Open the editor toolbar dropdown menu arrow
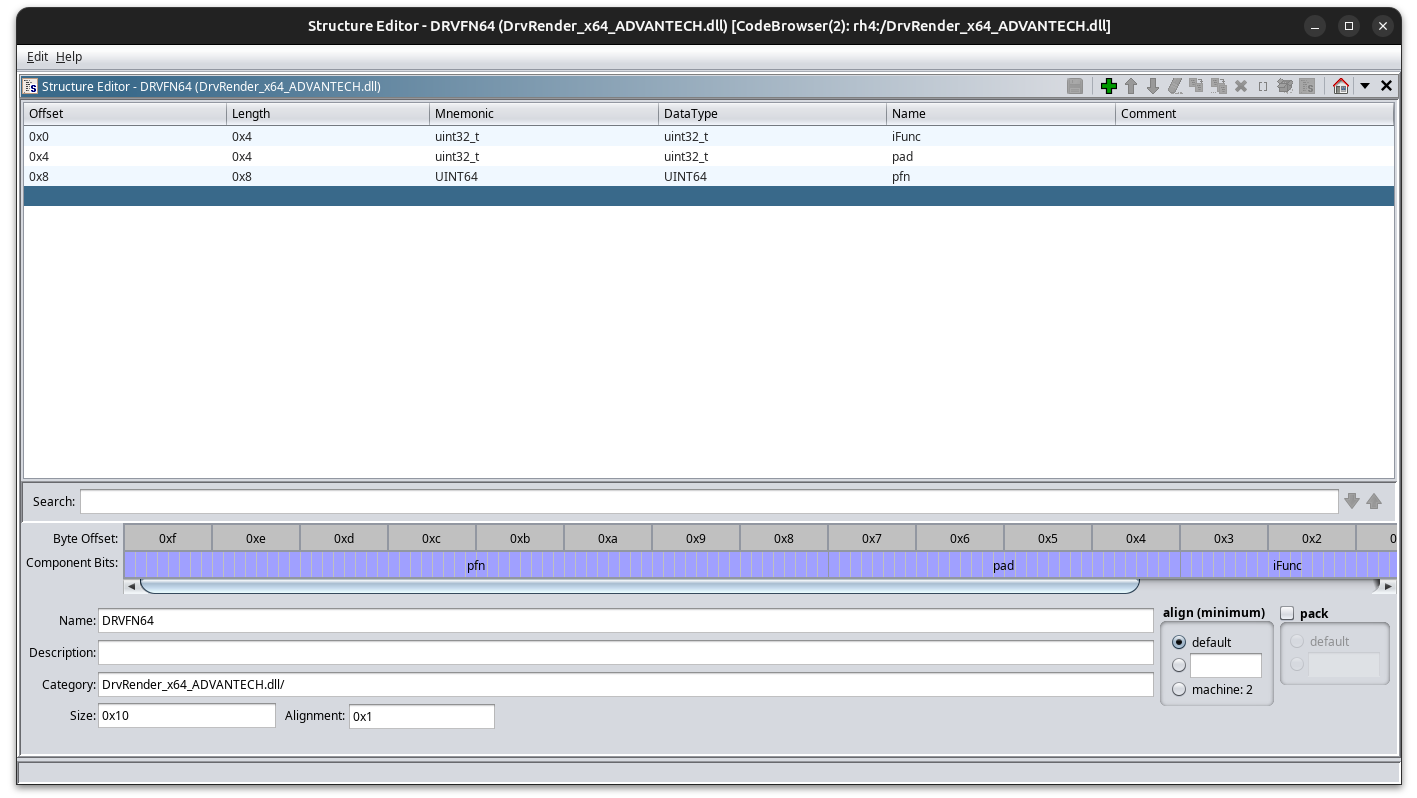The height and width of the screenshot is (798, 1417). coord(1364,86)
